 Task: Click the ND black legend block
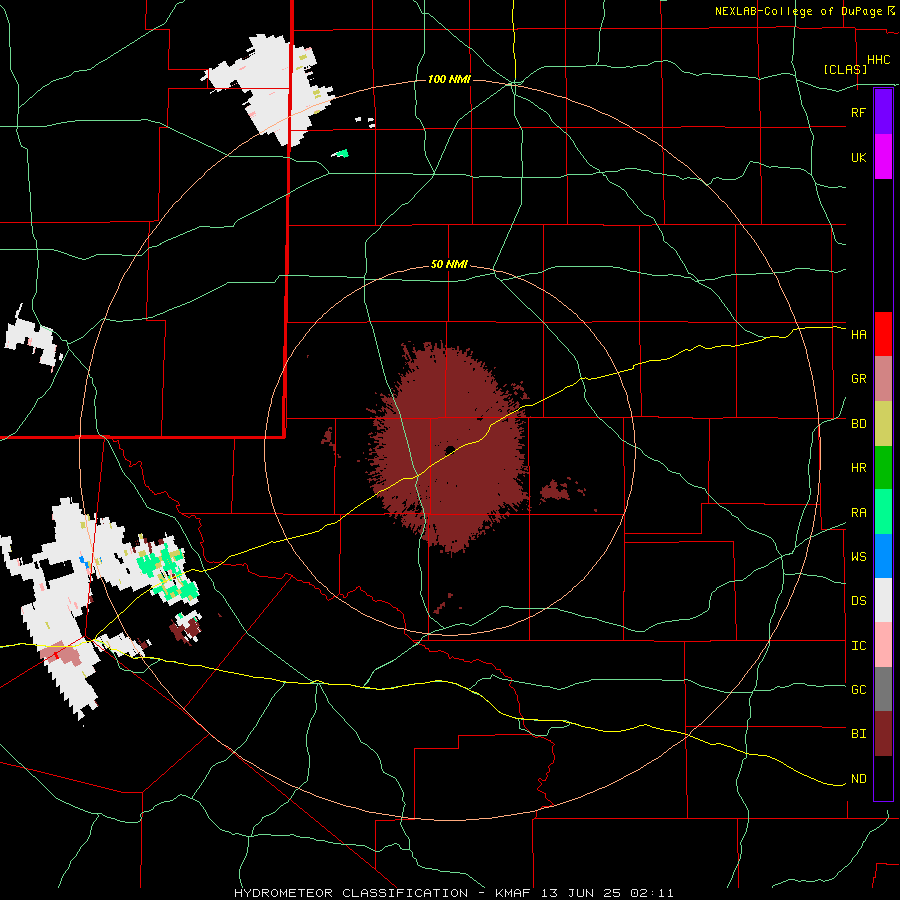pos(883,778)
